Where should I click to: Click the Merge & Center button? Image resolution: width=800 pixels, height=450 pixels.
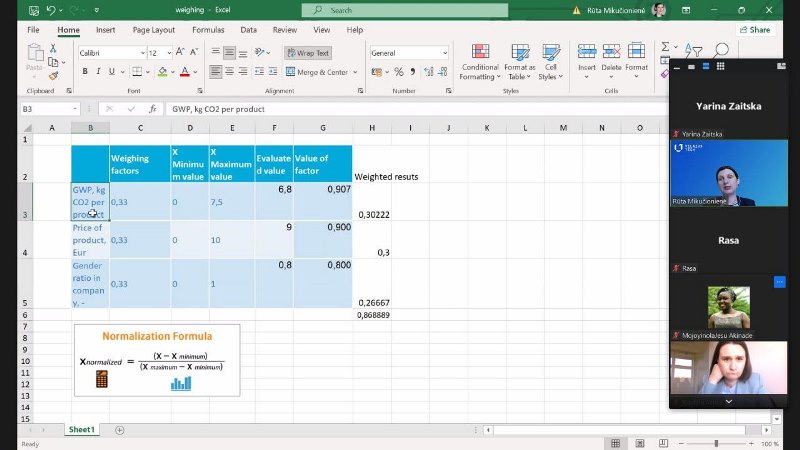[317, 72]
